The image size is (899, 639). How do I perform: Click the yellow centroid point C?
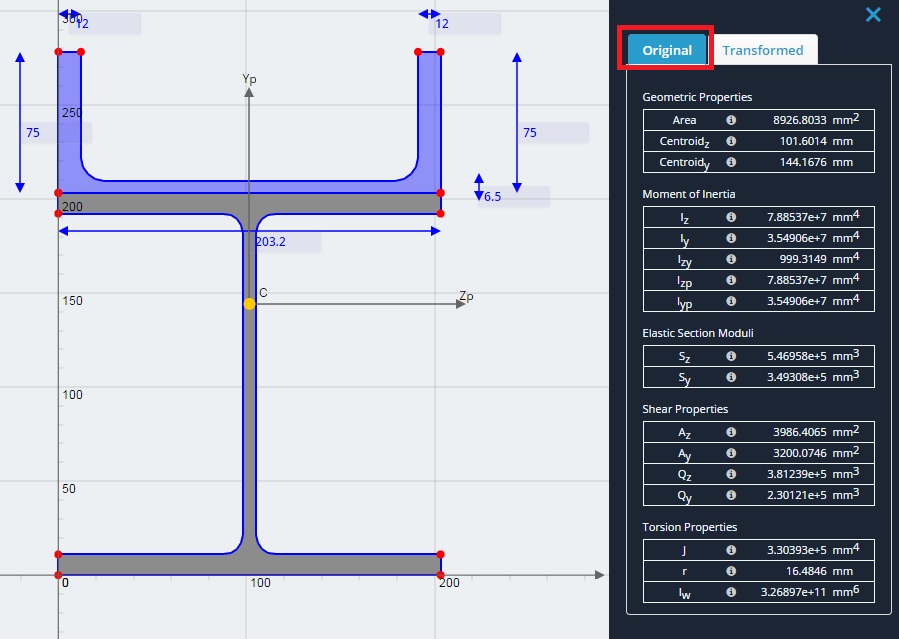click(x=249, y=304)
